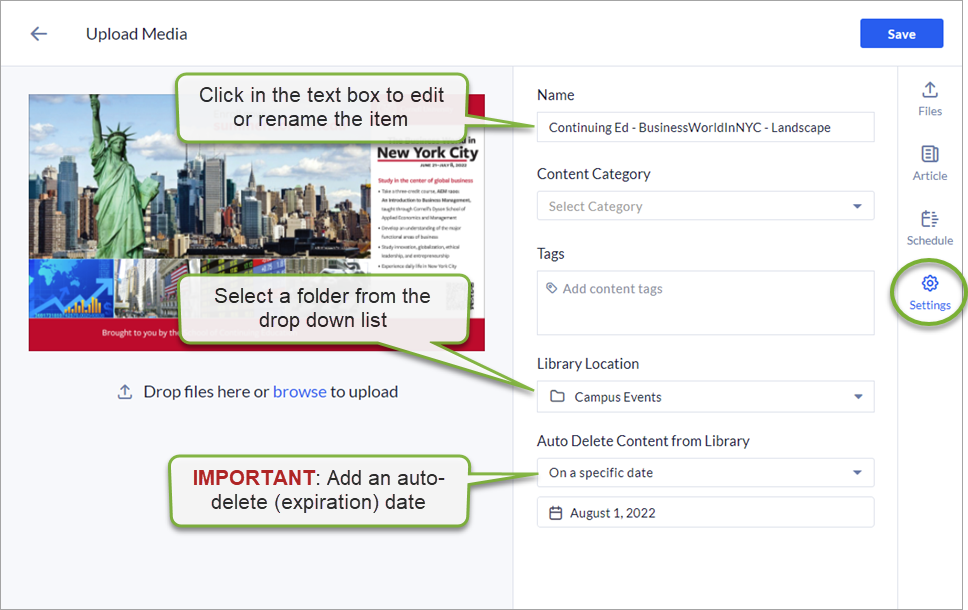Switch to the Article panel
968x610 pixels.
pos(929,162)
